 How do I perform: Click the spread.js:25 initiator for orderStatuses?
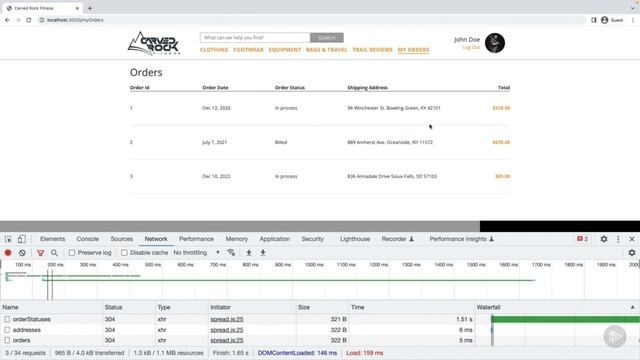(227, 319)
